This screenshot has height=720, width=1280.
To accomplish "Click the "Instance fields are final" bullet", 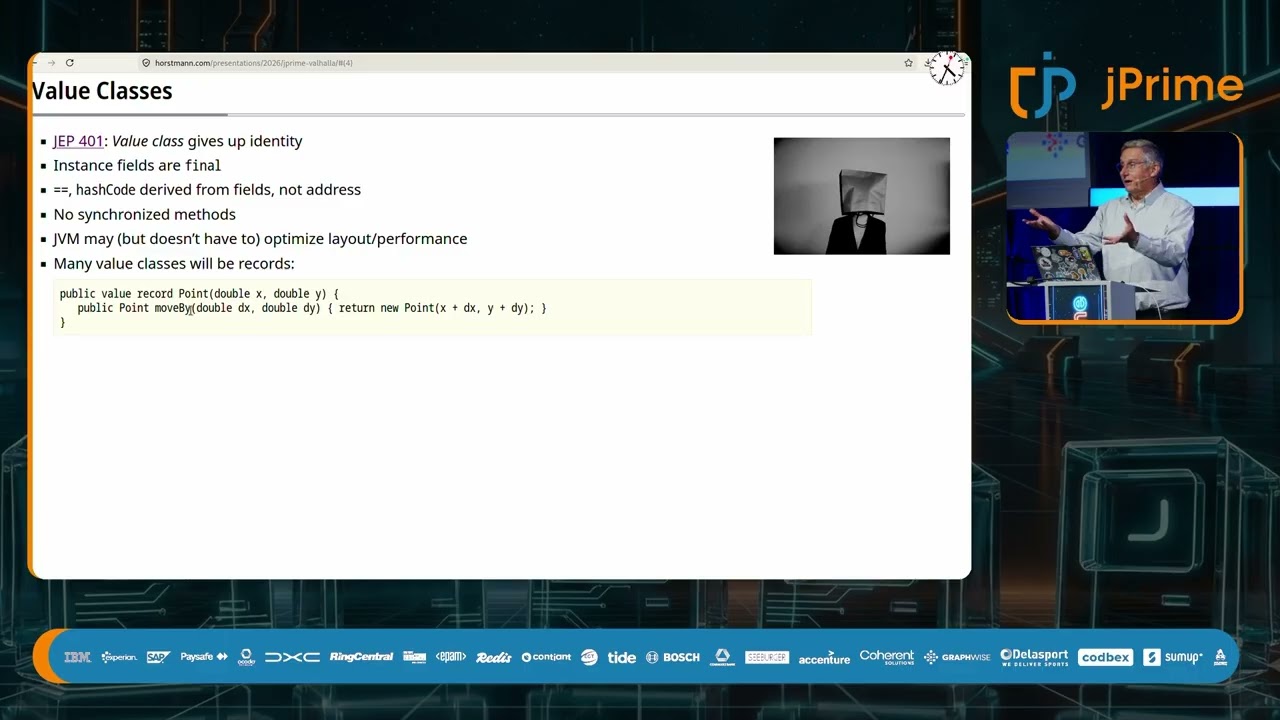I will tap(137, 165).
